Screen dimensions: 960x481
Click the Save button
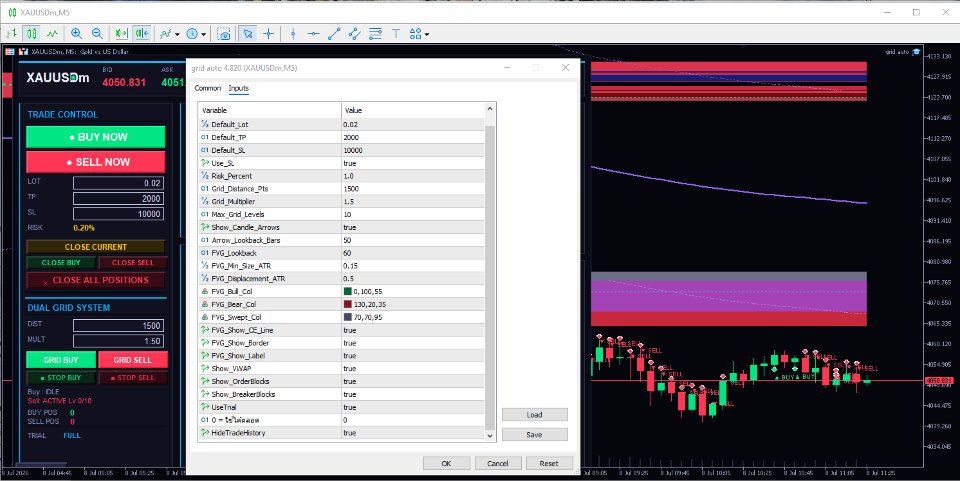(534, 434)
